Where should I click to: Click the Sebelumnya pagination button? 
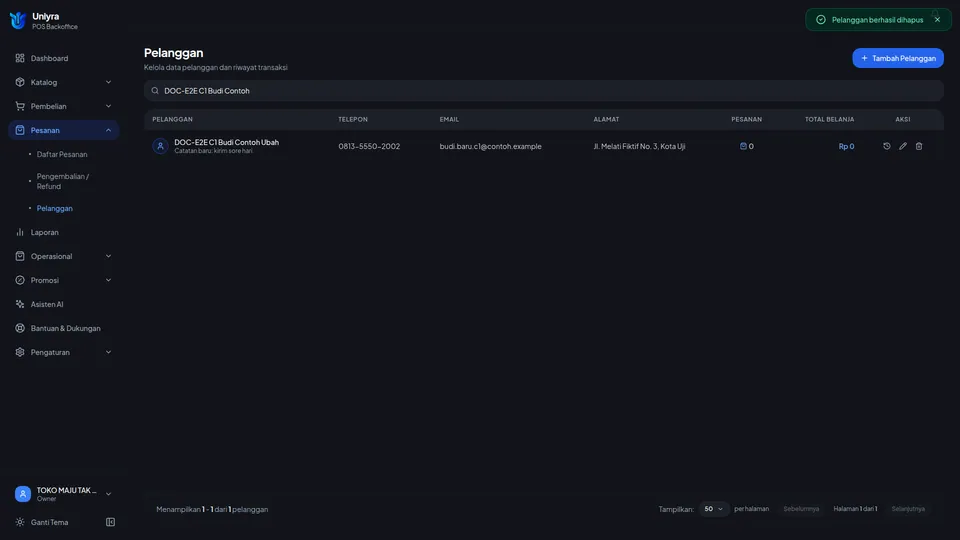tap(801, 509)
